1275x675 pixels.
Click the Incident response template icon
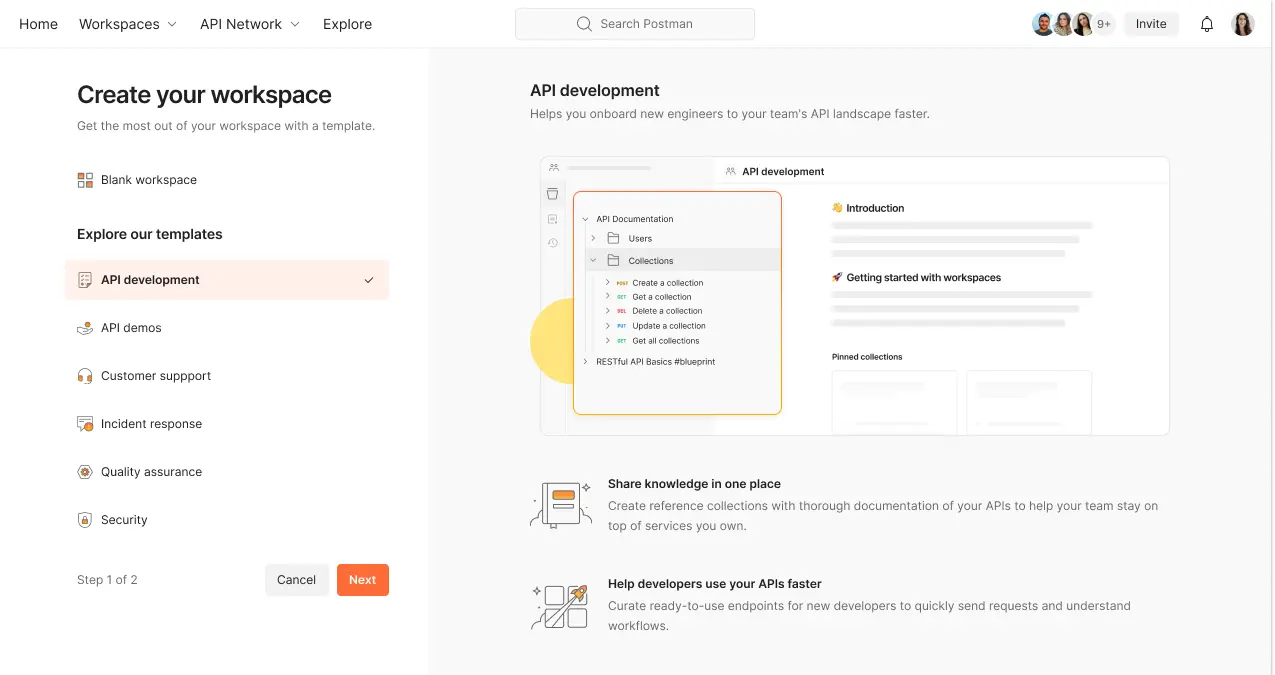coord(85,424)
